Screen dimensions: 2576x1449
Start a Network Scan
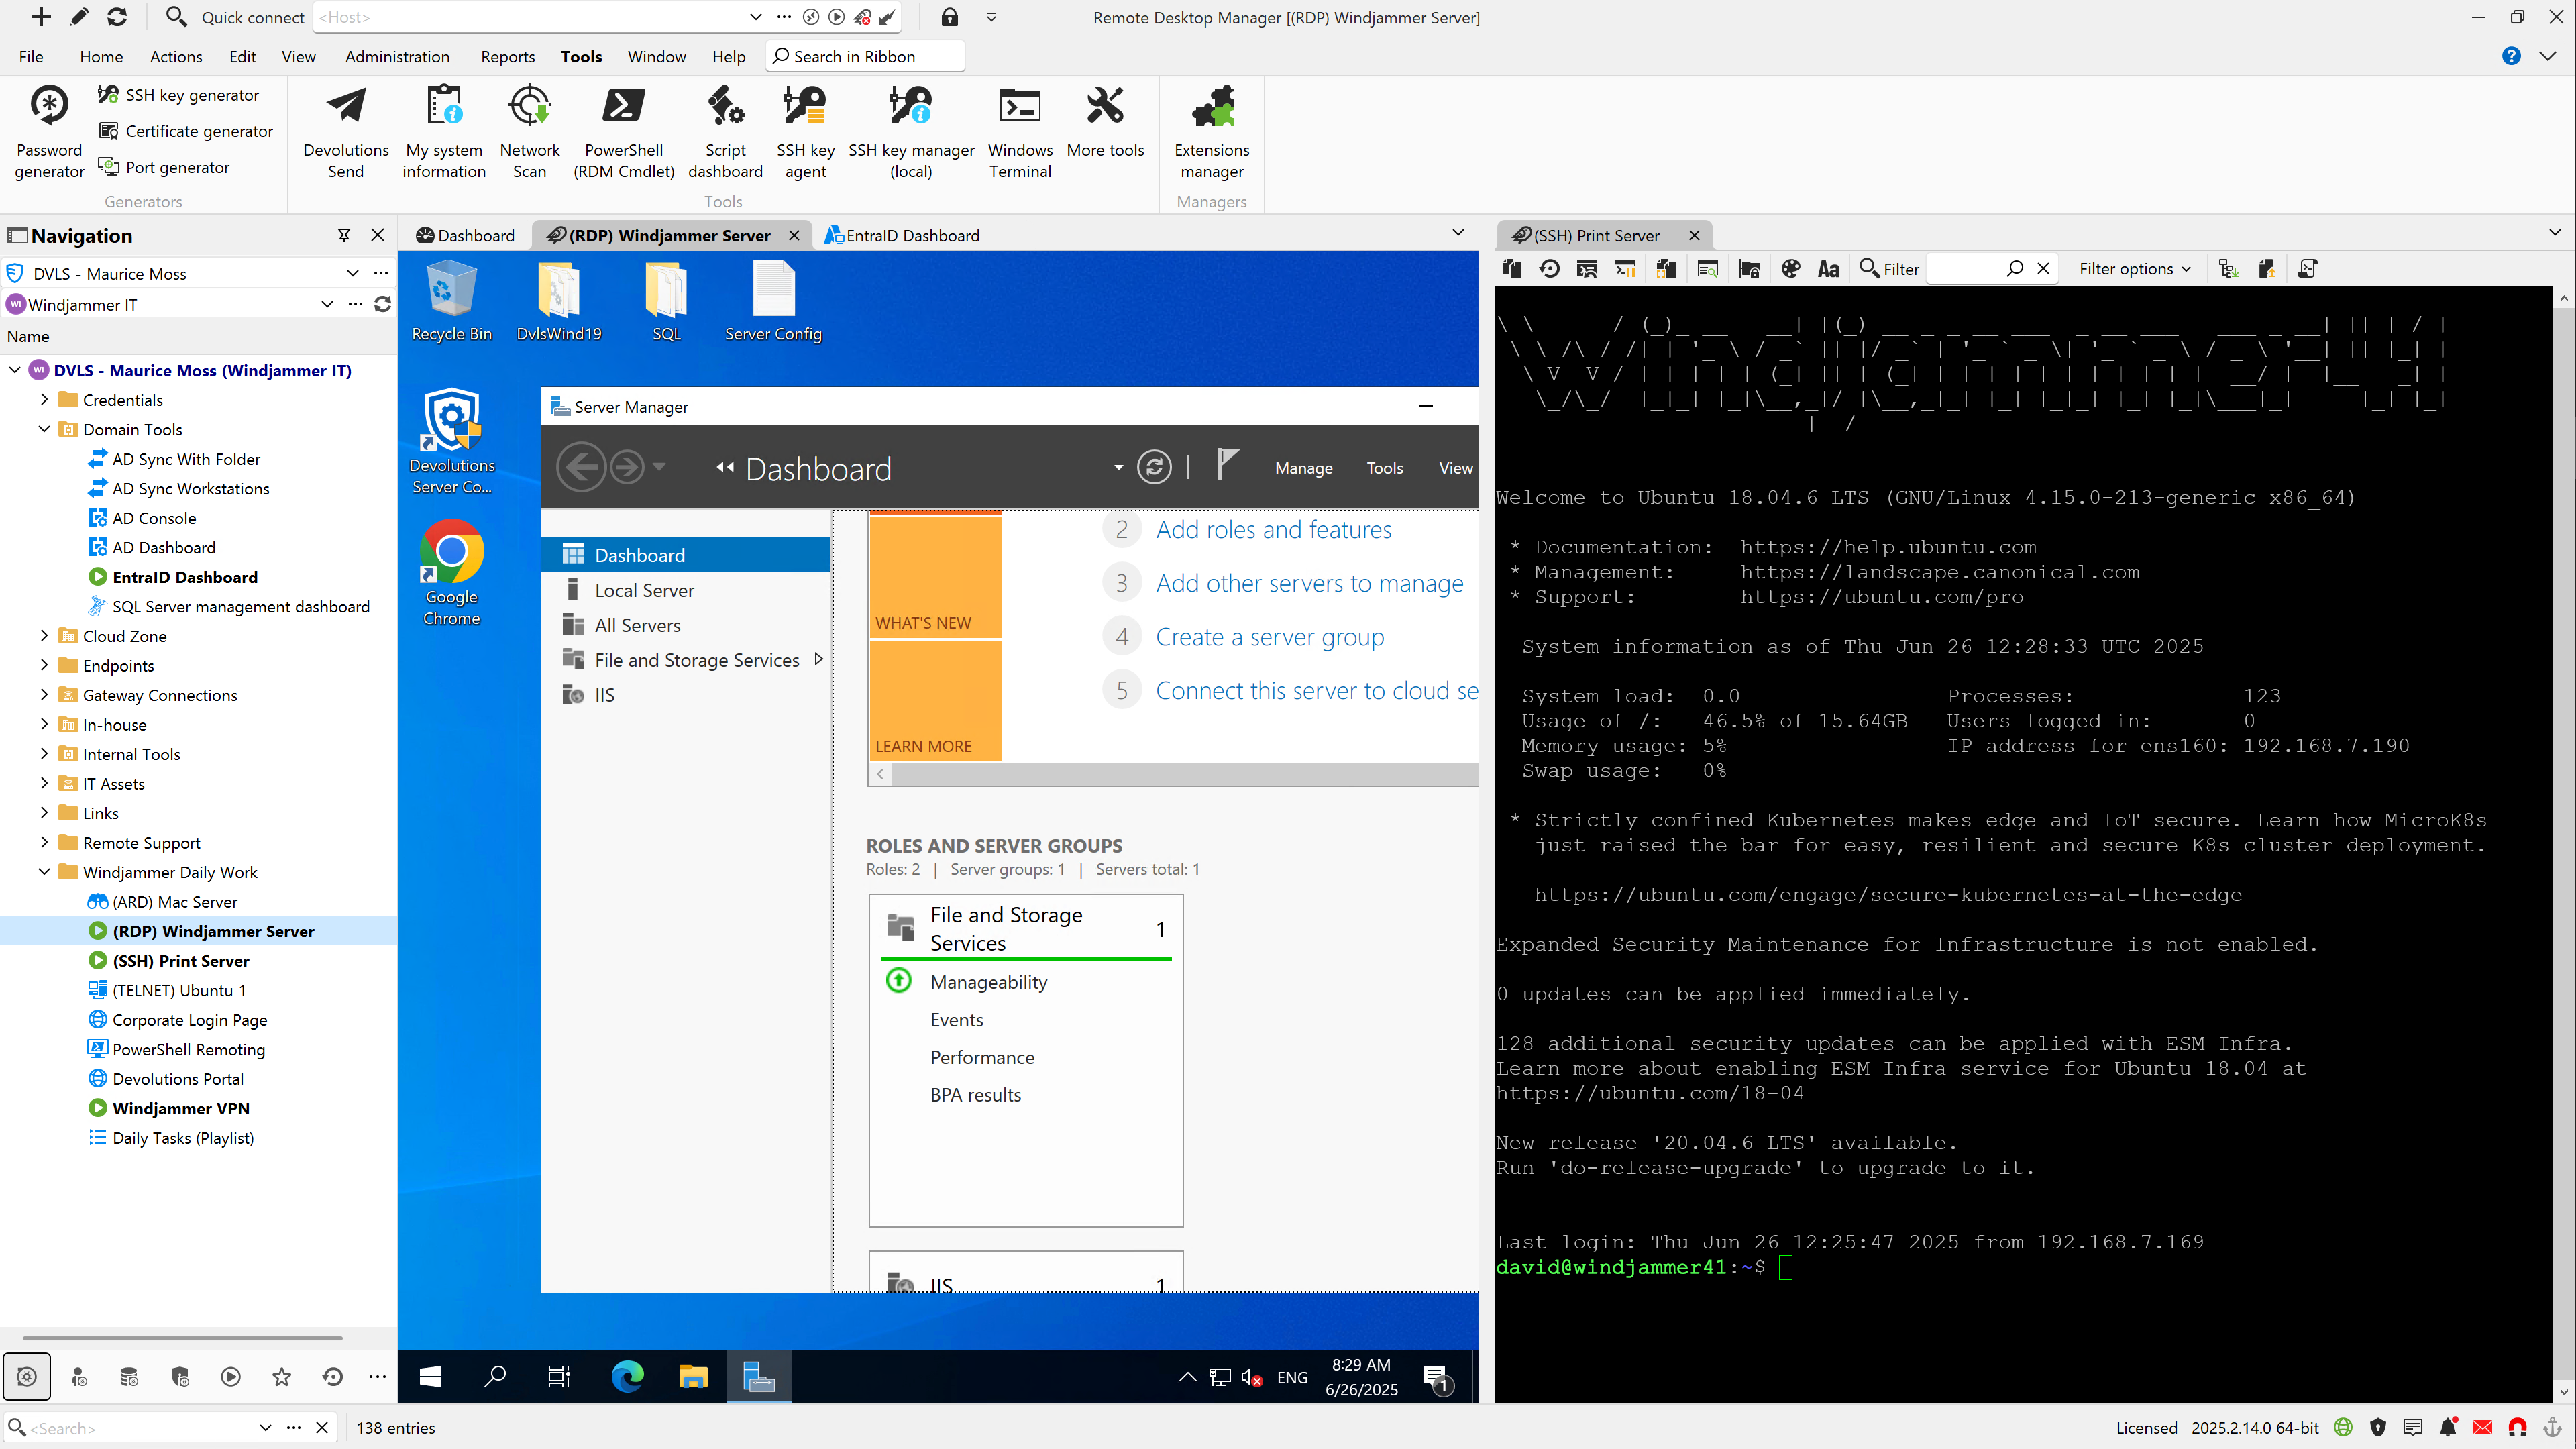(x=529, y=131)
